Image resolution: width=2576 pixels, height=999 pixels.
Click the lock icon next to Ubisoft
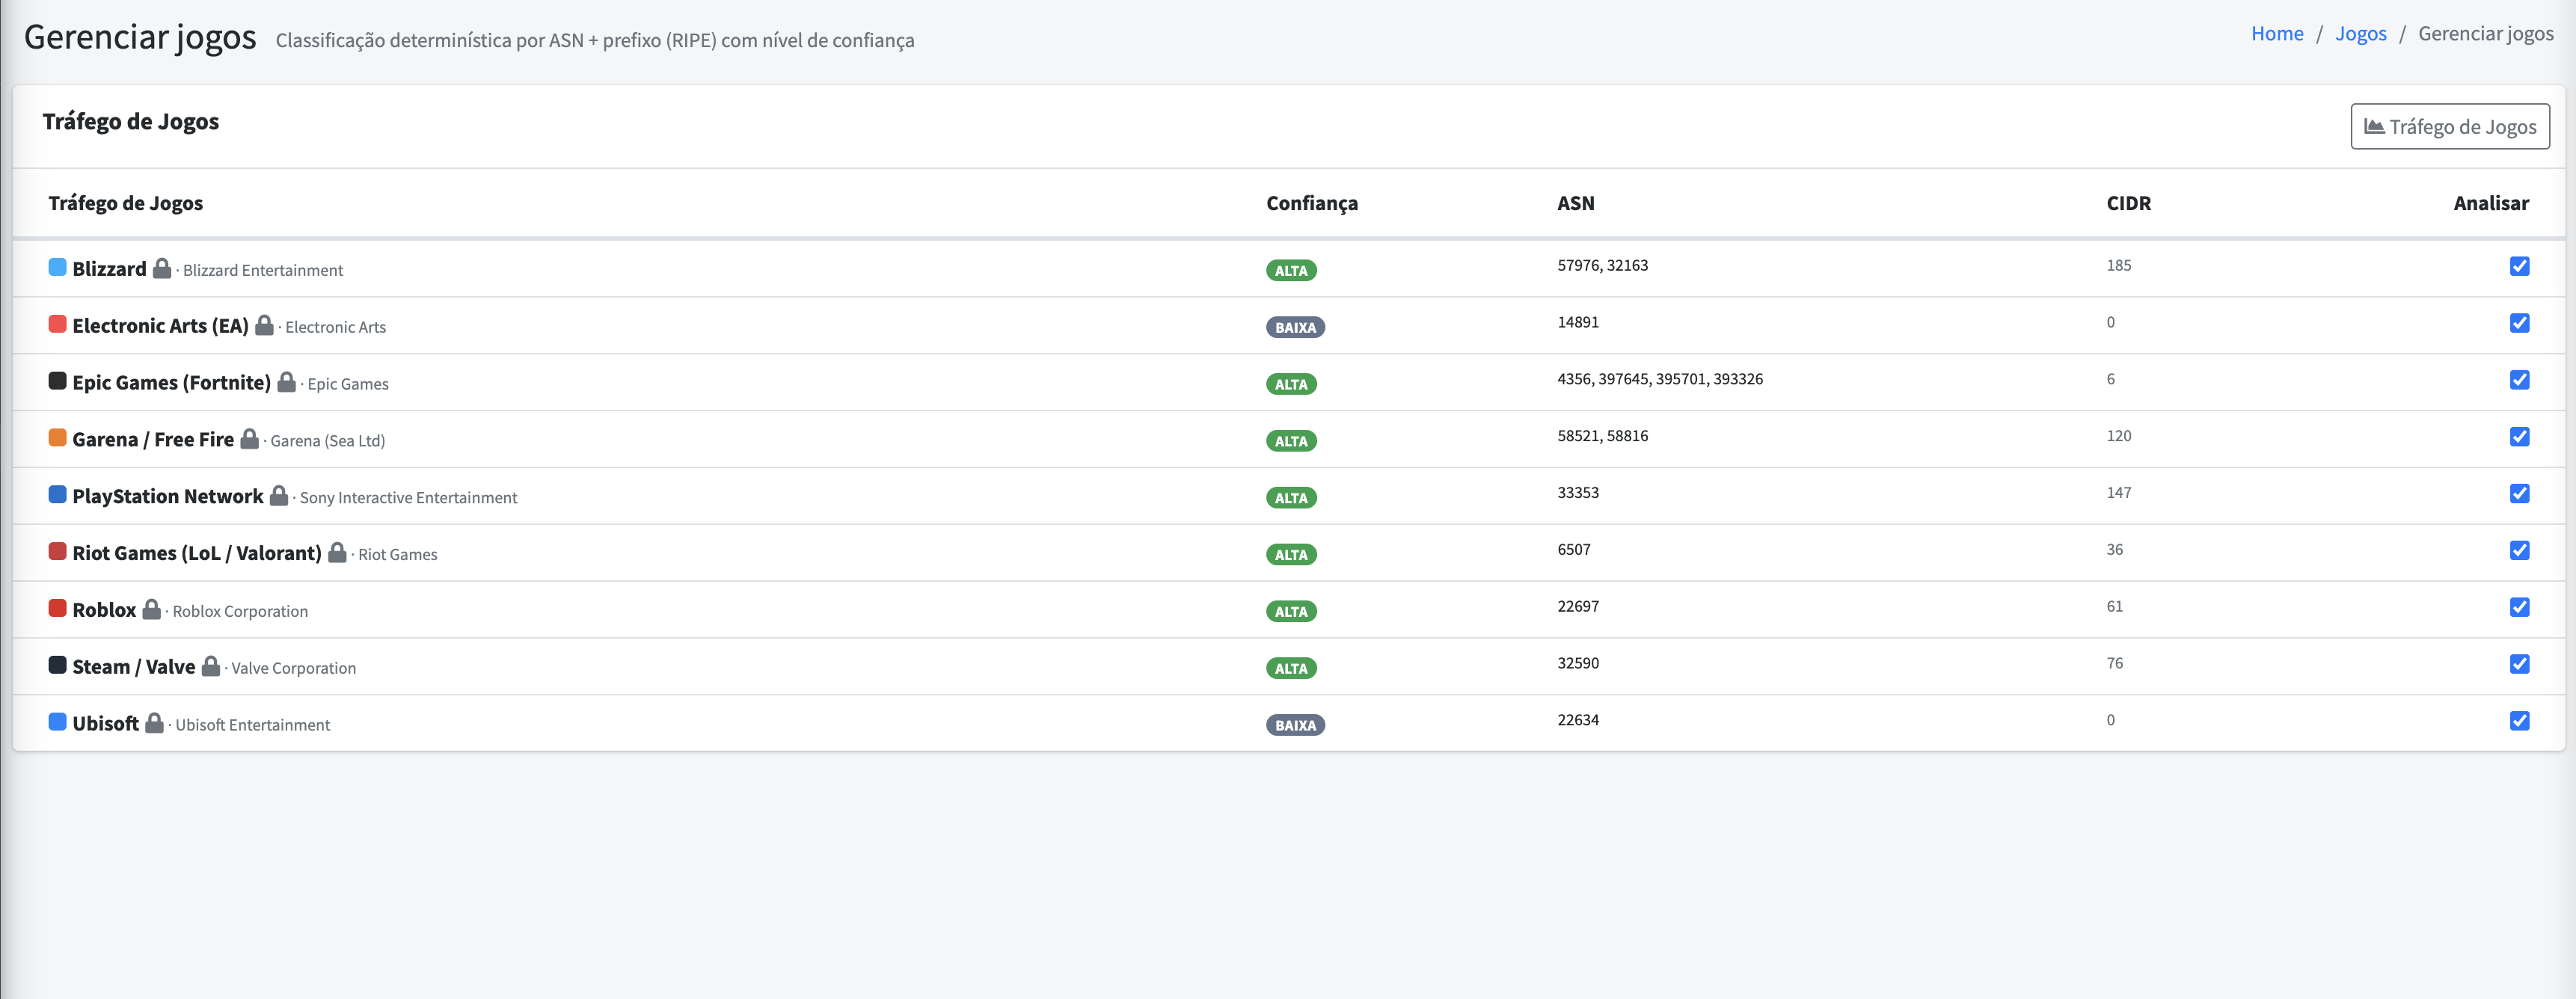click(154, 723)
